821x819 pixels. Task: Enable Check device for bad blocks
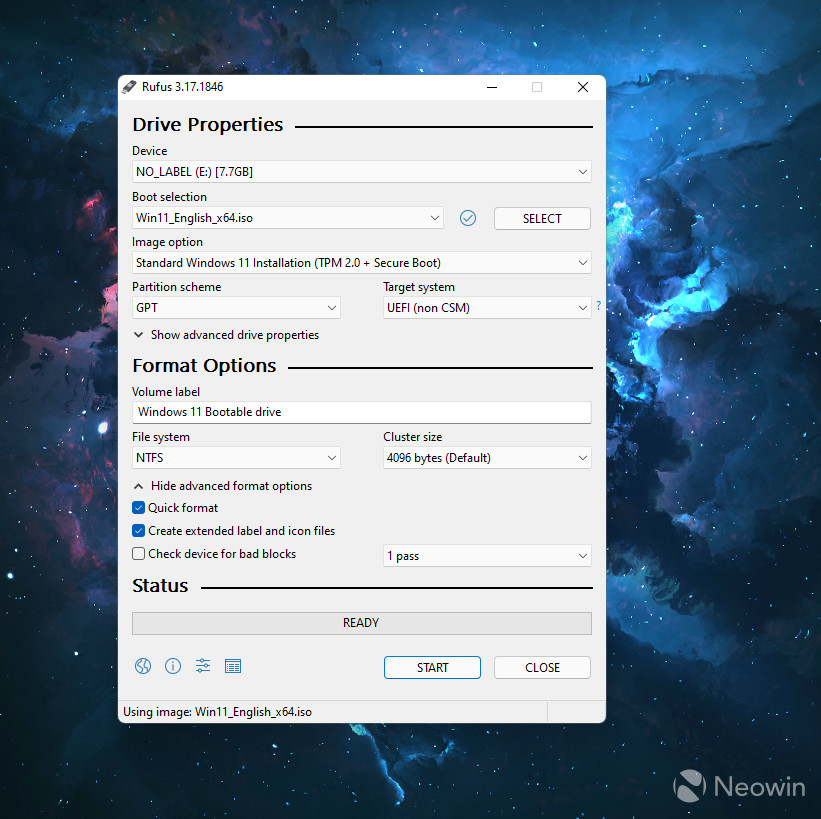(x=138, y=554)
